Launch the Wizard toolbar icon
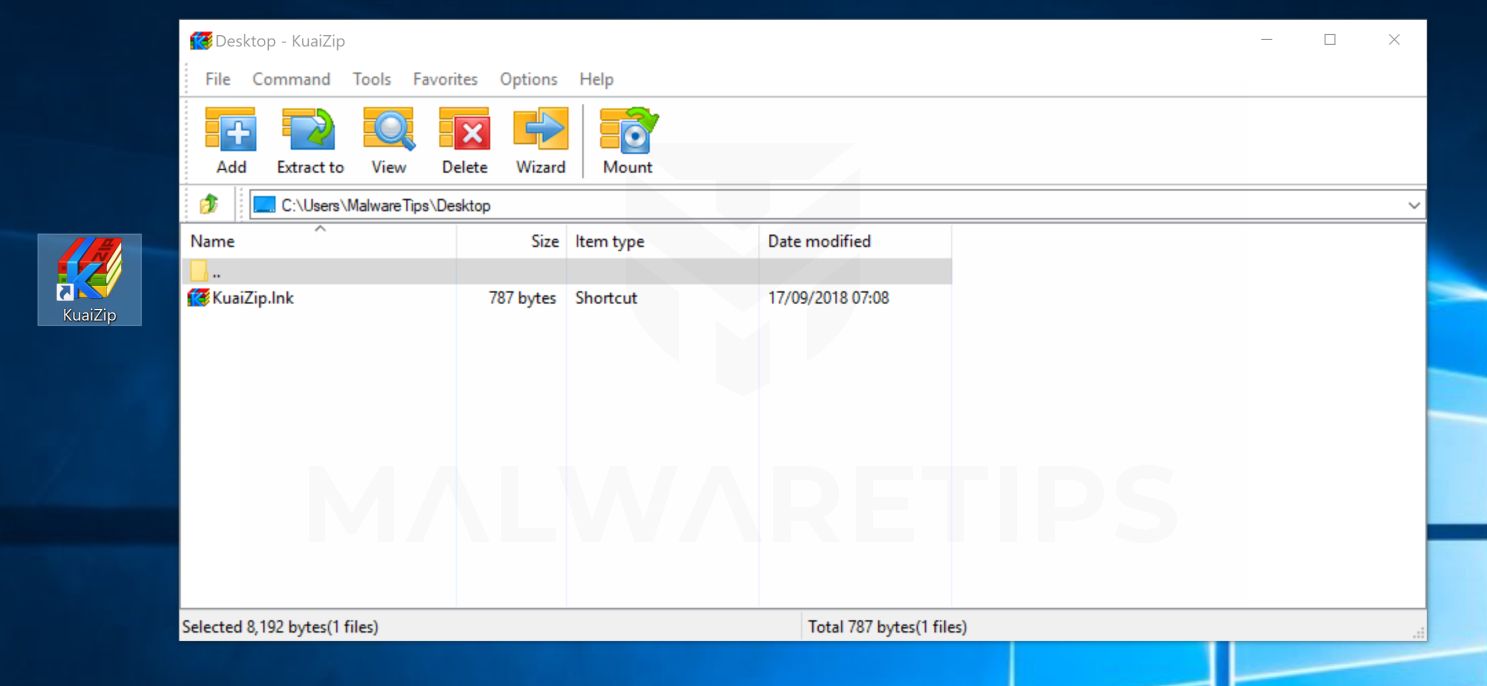 coord(540,130)
